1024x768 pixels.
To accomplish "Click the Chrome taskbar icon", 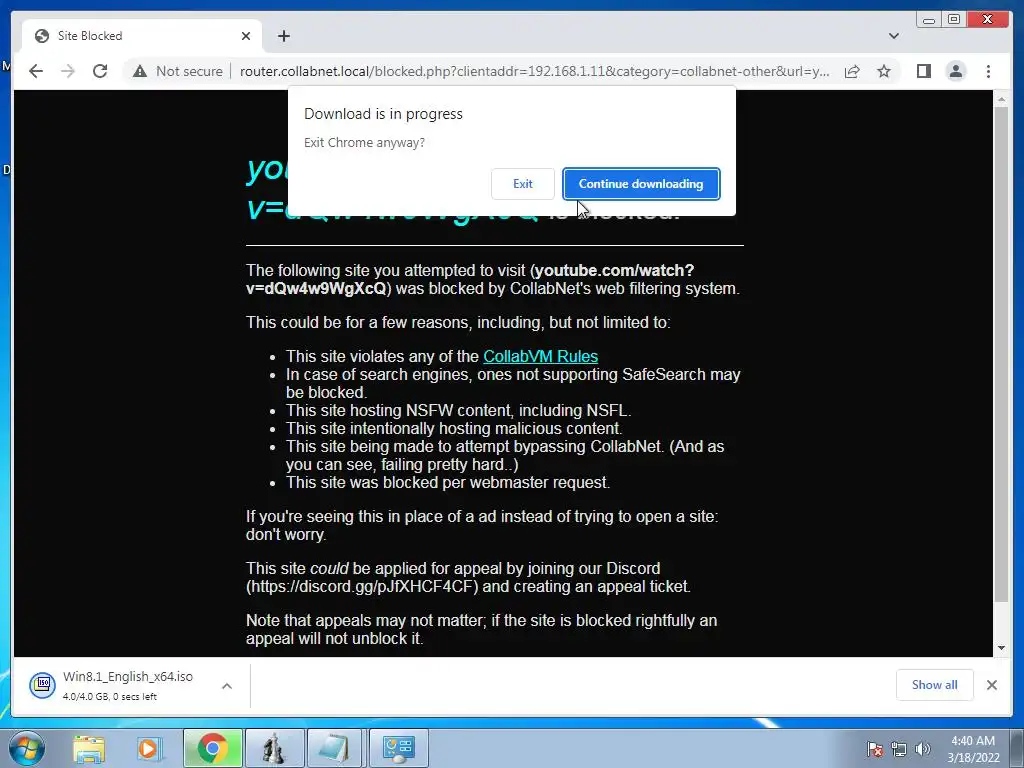I will coord(212,748).
